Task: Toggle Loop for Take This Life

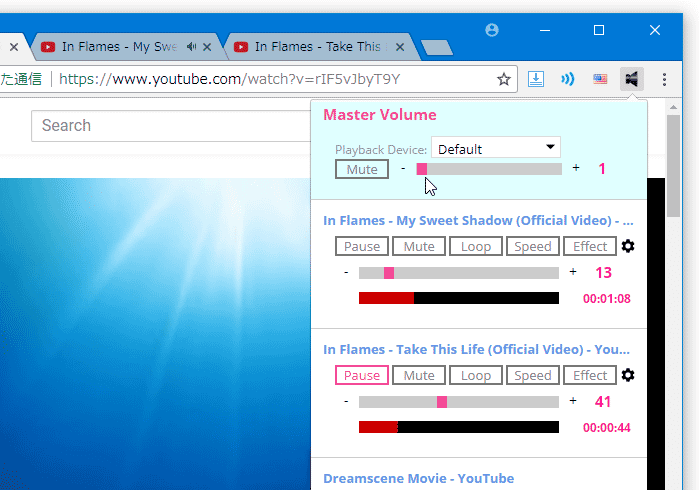Action: pyautogui.click(x=476, y=375)
